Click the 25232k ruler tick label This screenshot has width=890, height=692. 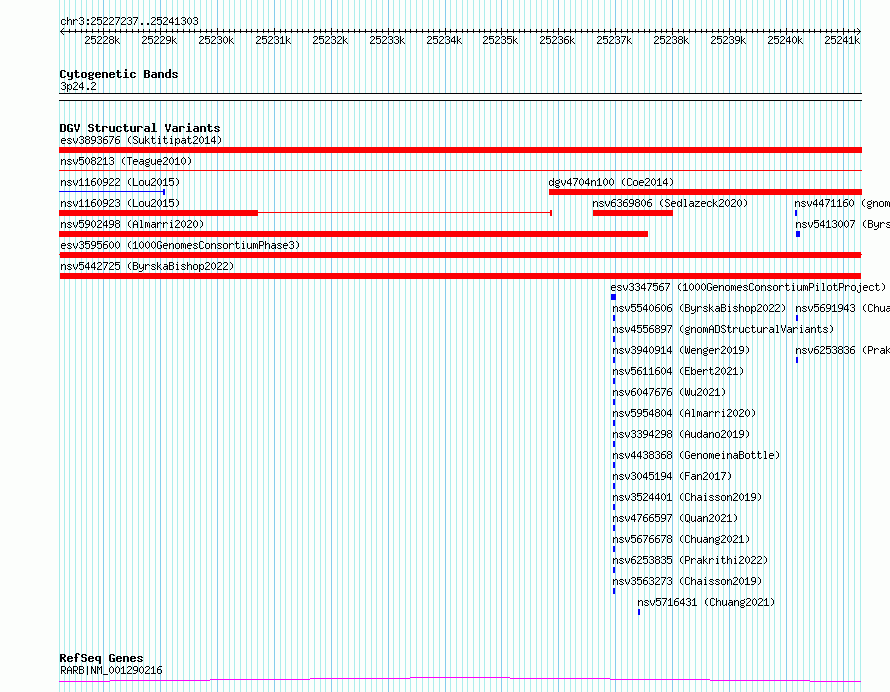point(330,41)
